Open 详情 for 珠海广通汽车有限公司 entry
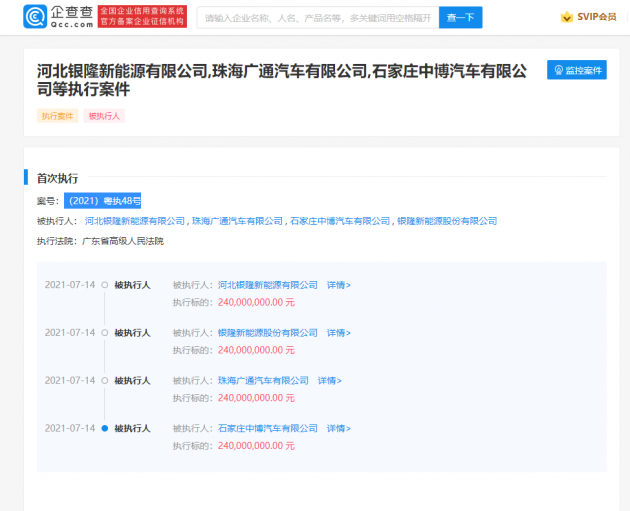The image size is (630, 511). [x=329, y=381]
